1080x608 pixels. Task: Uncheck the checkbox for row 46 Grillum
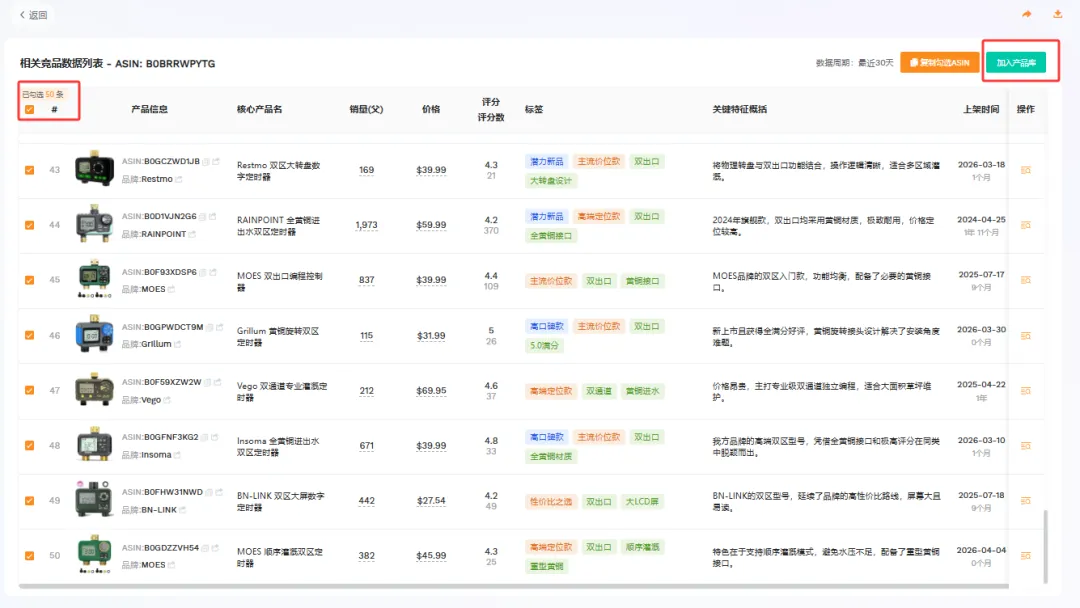pos(30,335)
